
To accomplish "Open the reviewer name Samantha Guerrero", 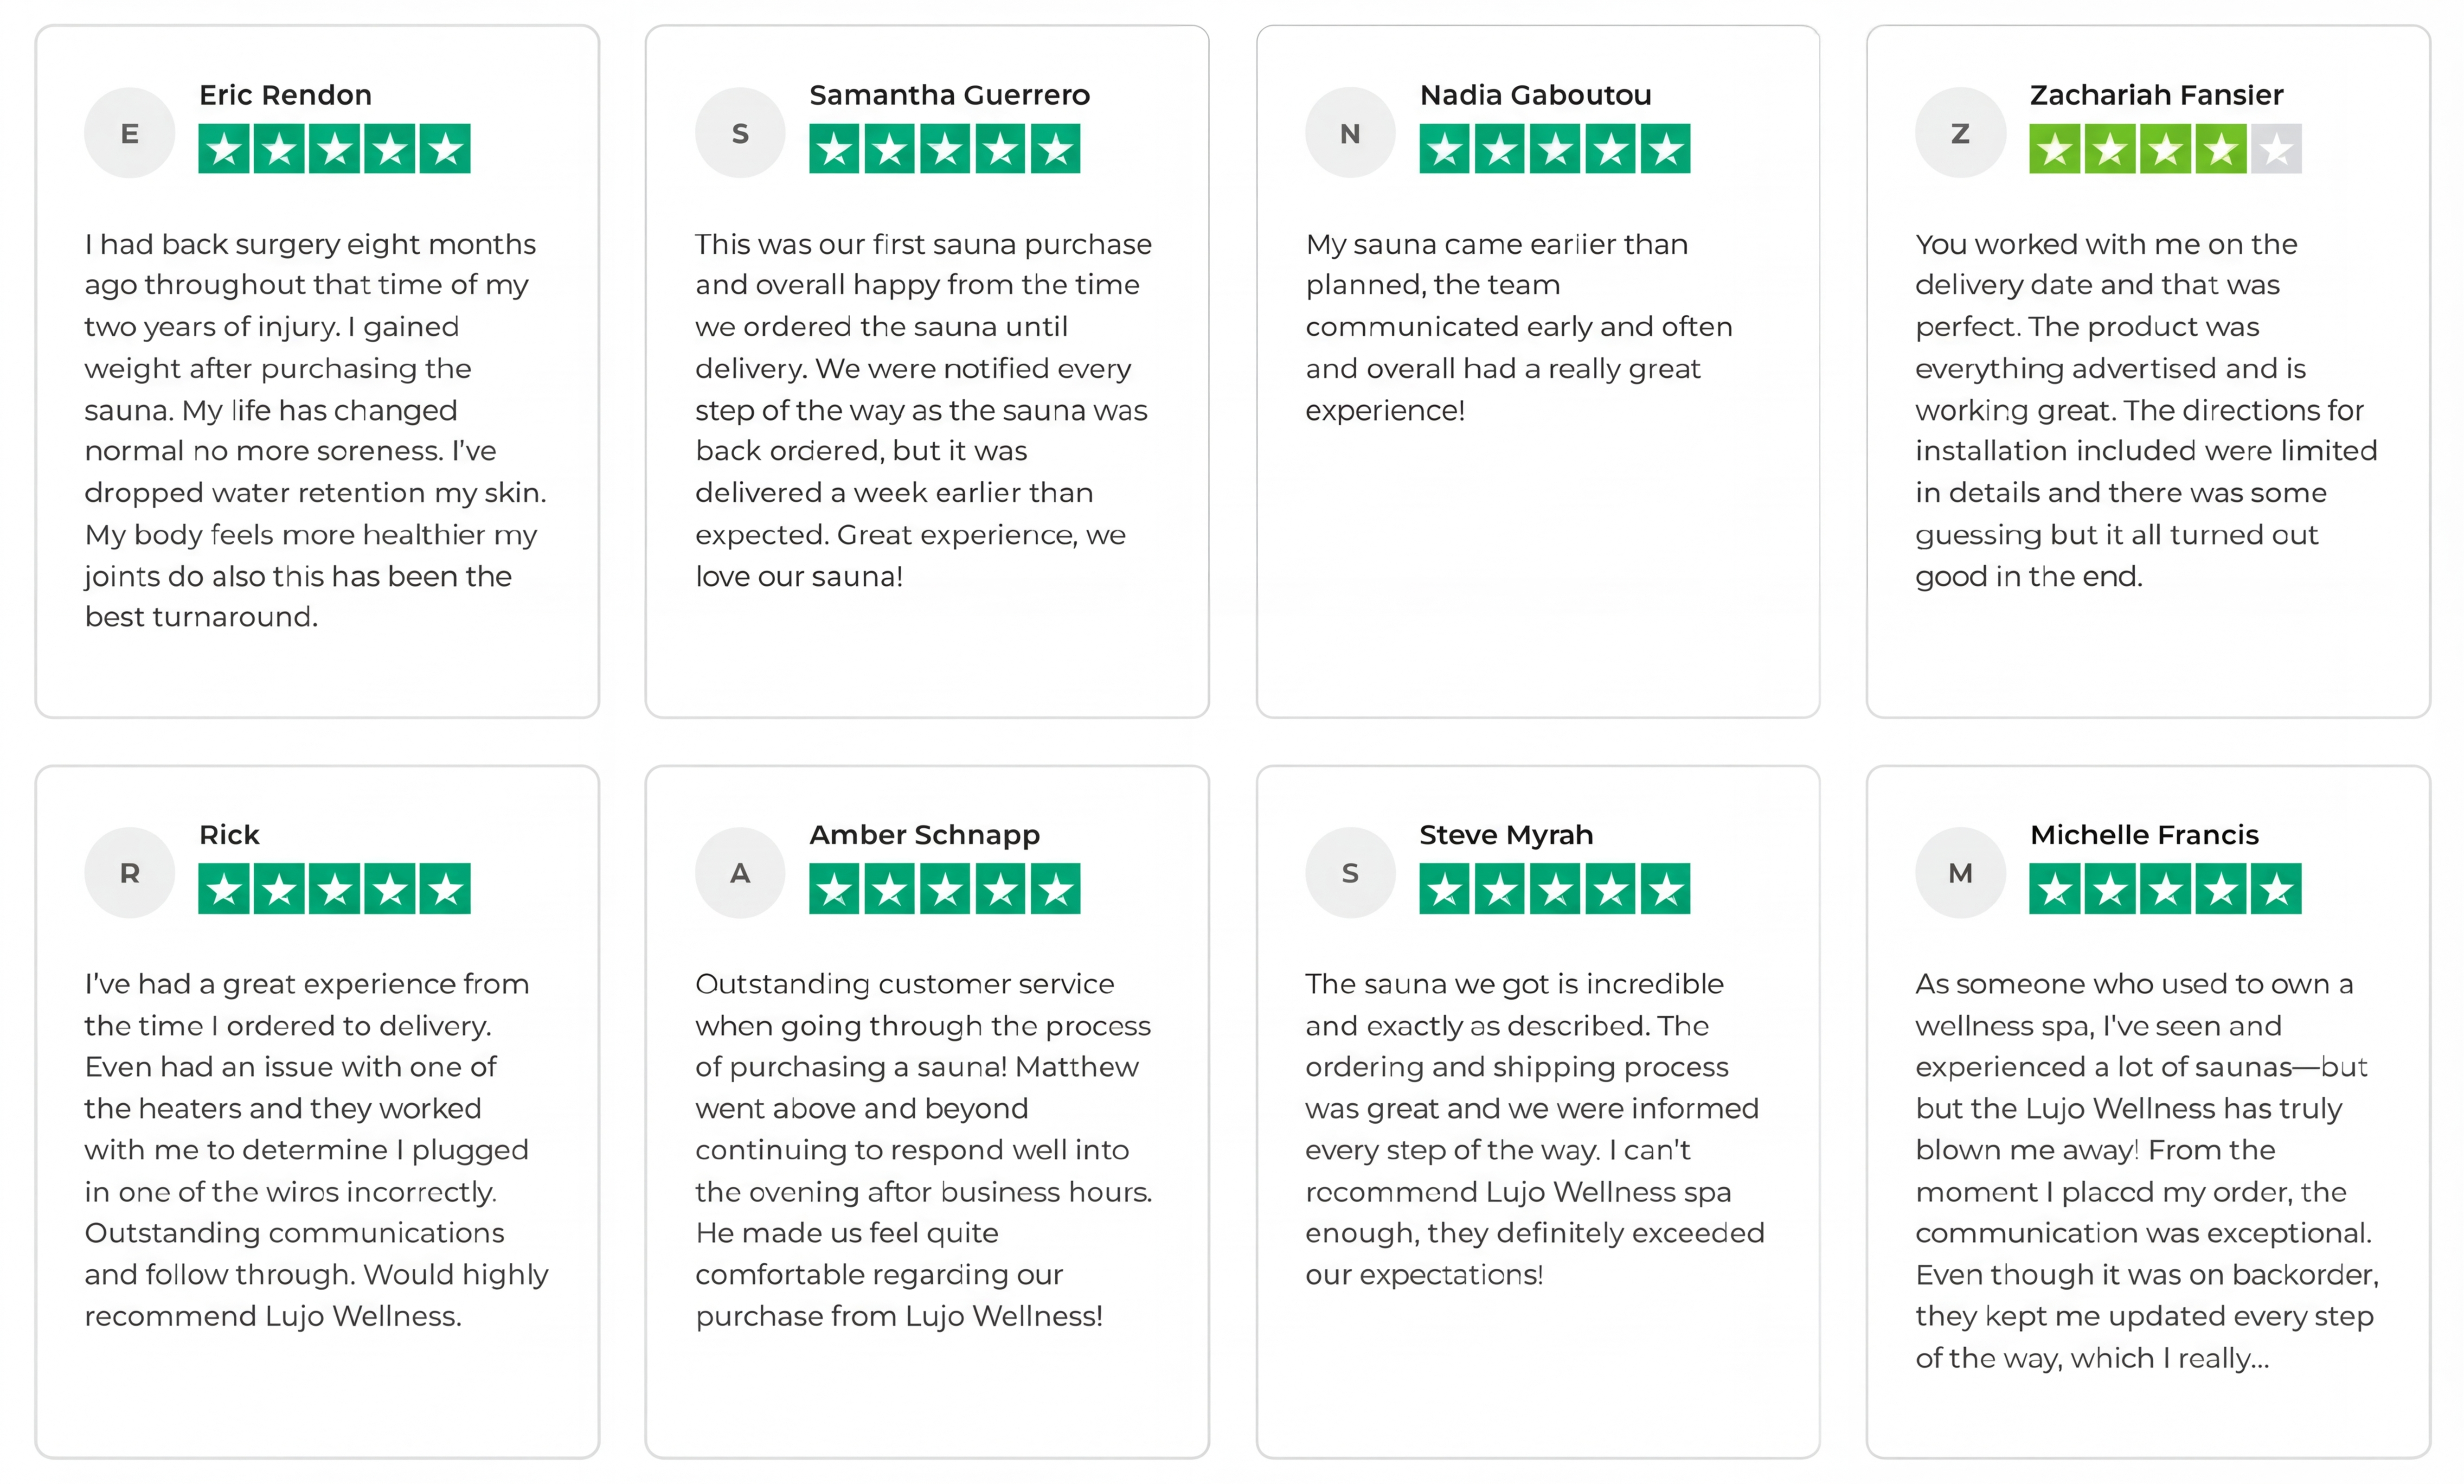I will point(949,95).
